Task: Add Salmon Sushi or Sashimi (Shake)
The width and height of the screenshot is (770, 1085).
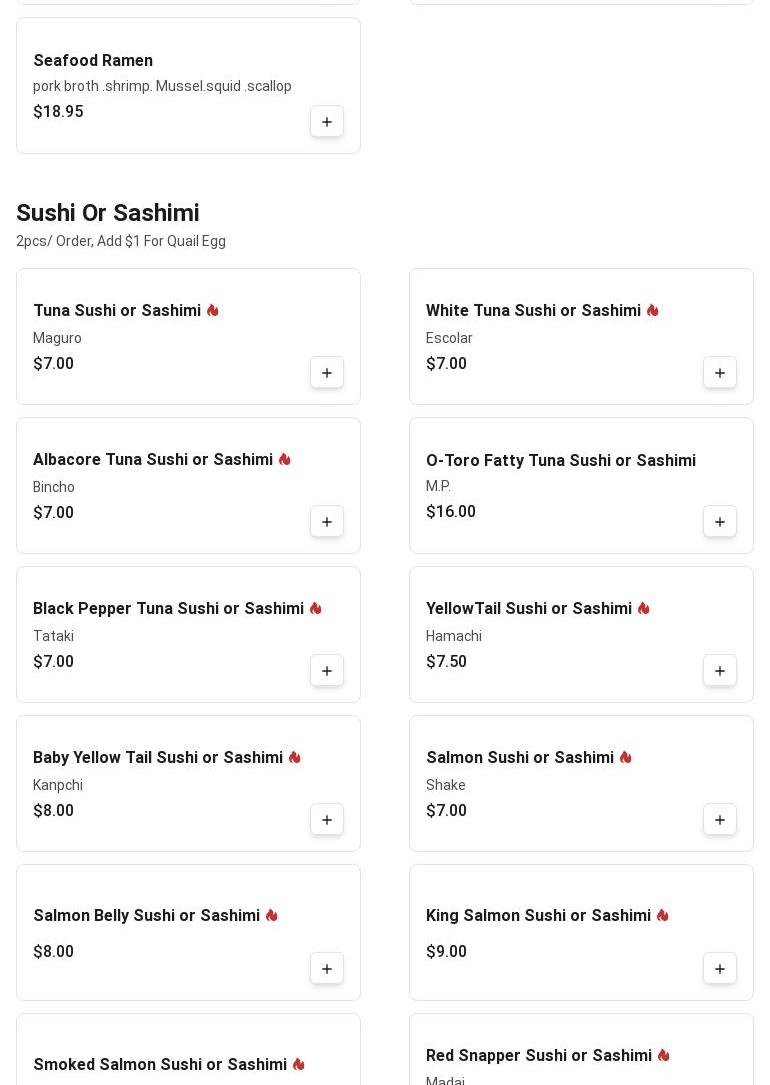Action: (x=720, y=820)
